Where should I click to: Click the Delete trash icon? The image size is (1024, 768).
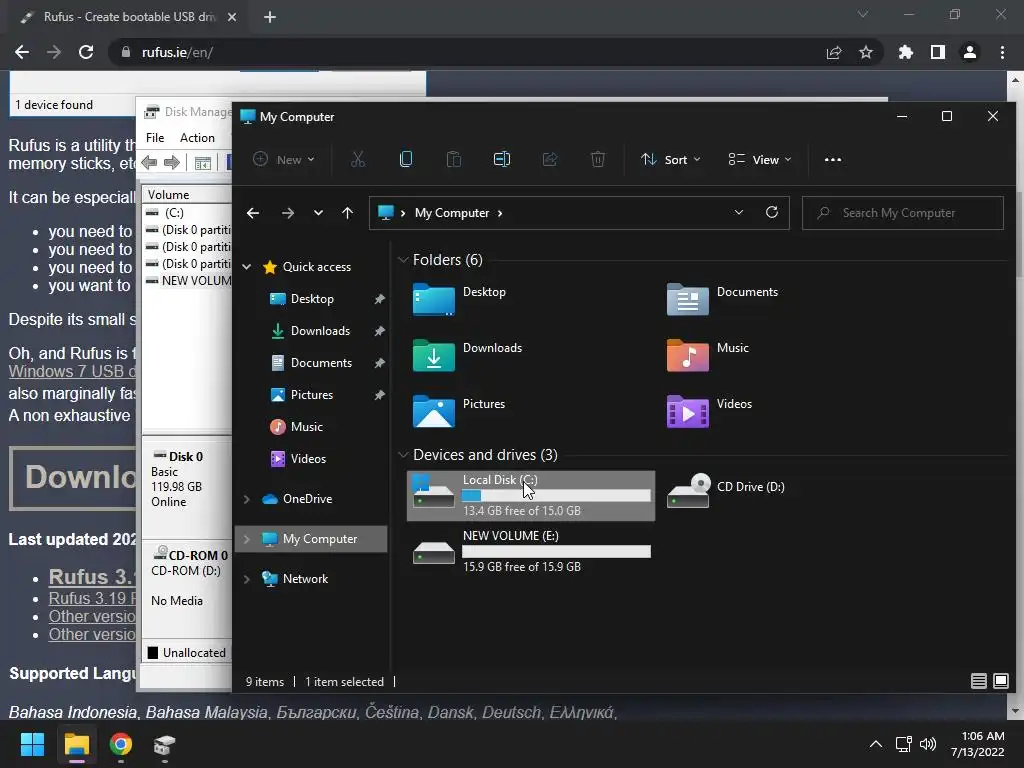[598, 159]
